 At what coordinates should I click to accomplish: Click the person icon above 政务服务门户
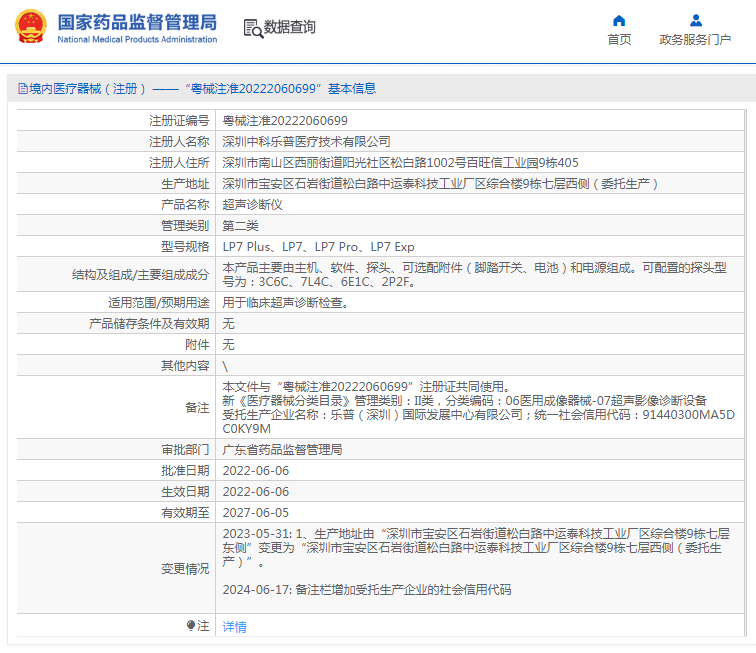[x=696, y=20]
